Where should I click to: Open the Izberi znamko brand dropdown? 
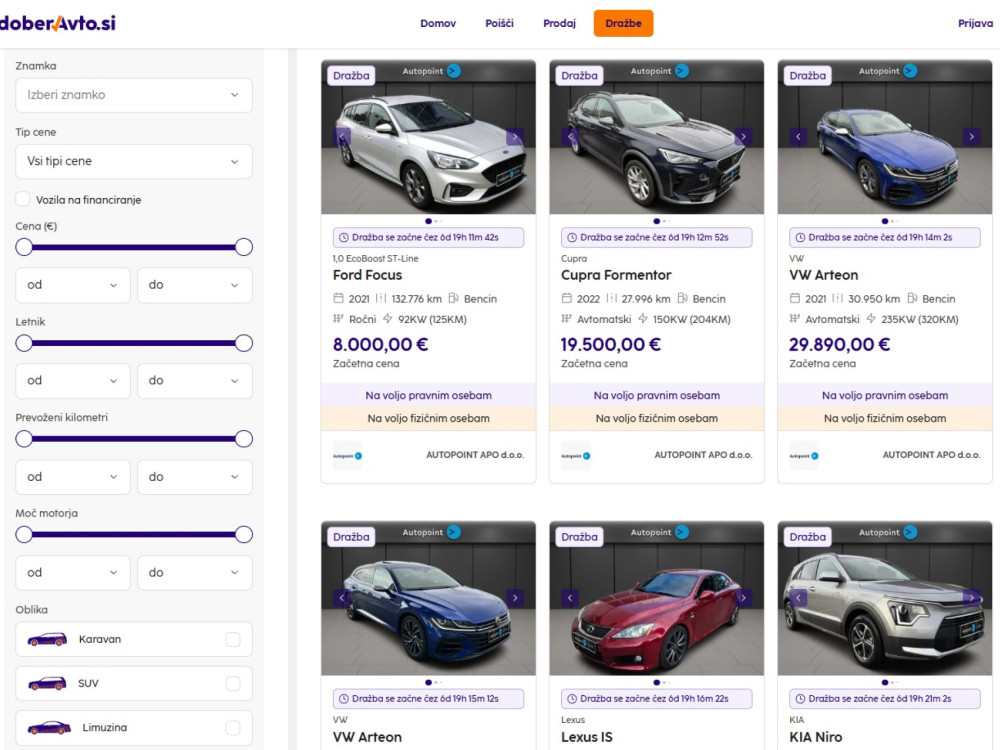coord(133,95)
